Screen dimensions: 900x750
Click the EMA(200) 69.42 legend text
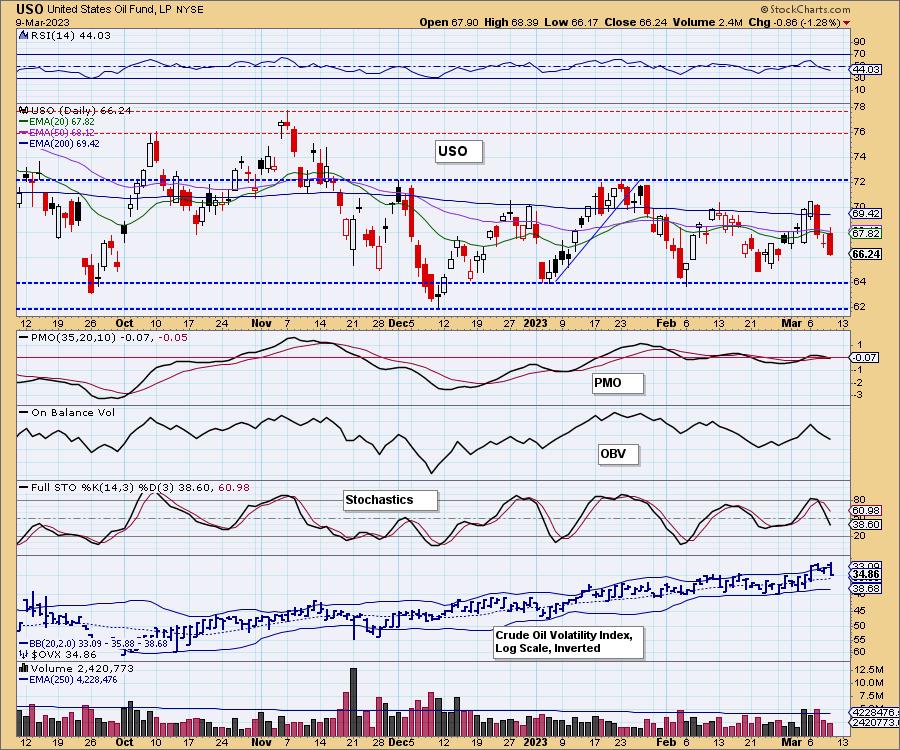[64, 143]
